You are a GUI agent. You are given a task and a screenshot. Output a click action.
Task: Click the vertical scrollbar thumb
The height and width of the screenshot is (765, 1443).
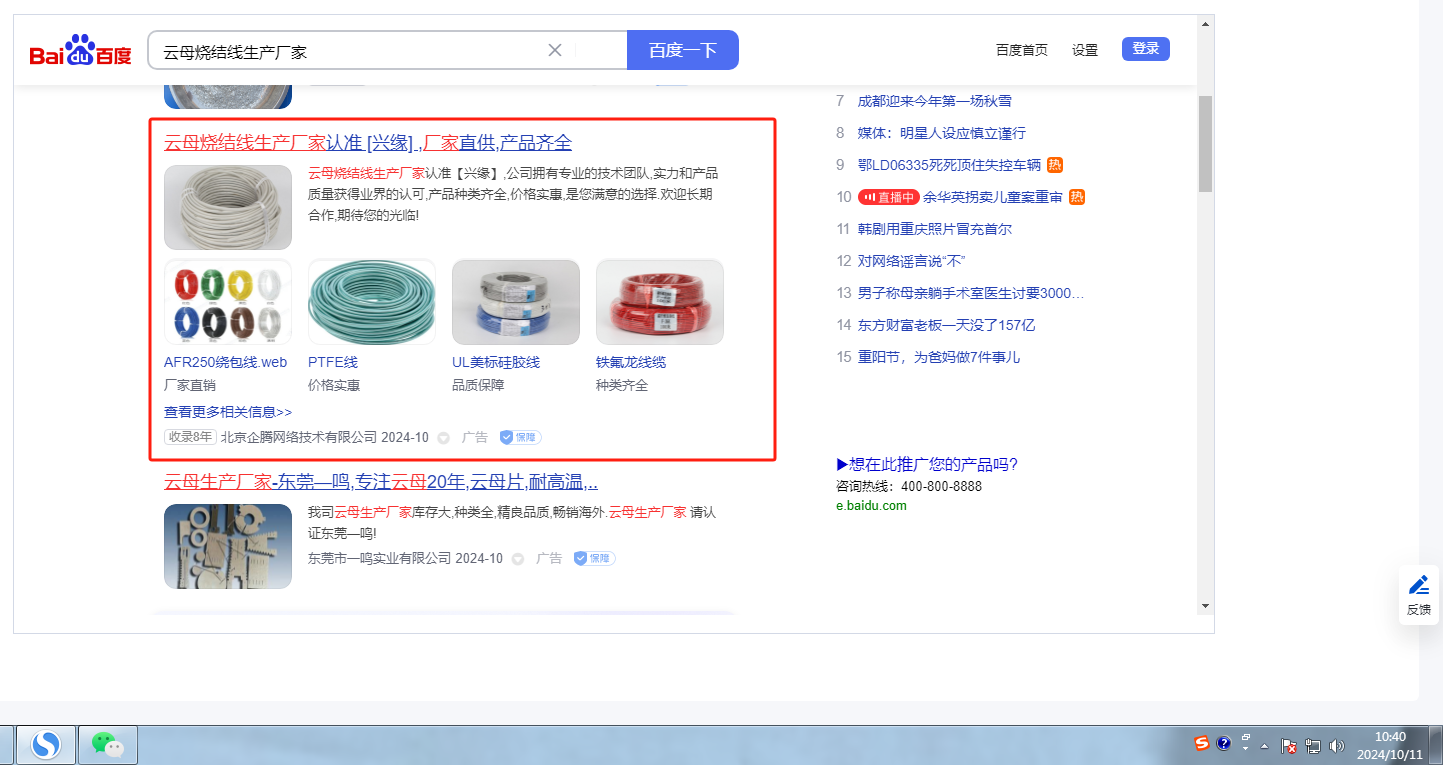point(1205,143)
